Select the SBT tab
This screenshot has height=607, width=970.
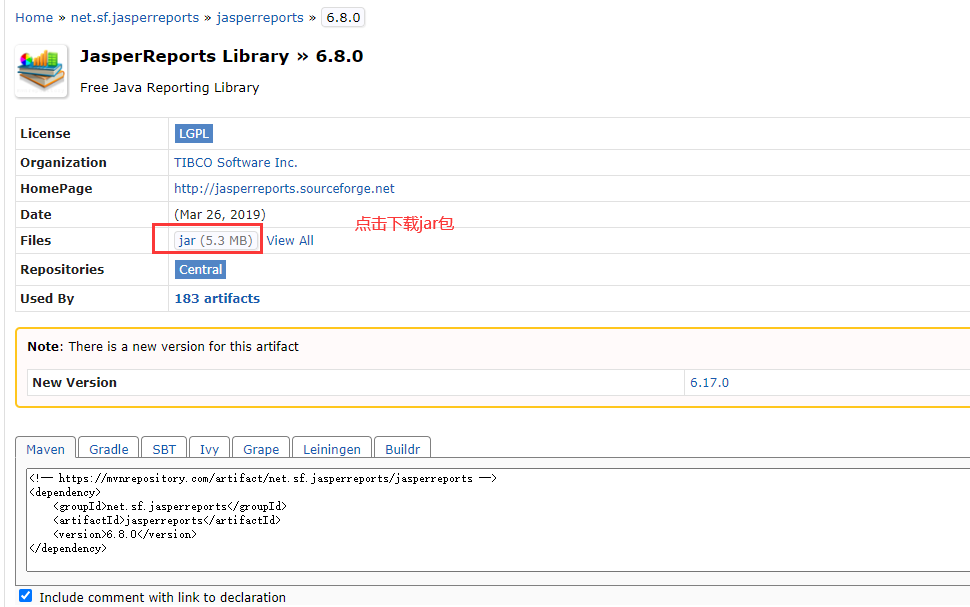pyautogui.click(x=163, y=449)
